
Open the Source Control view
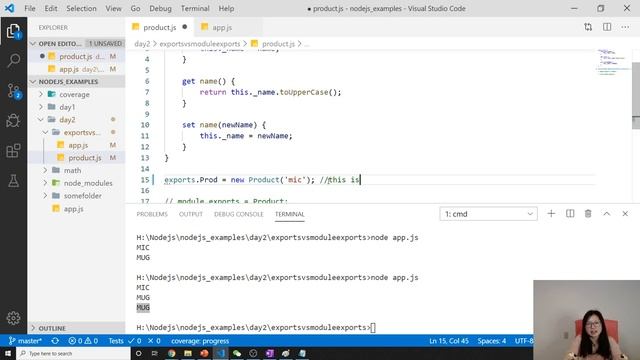click(x=13, y=91)
